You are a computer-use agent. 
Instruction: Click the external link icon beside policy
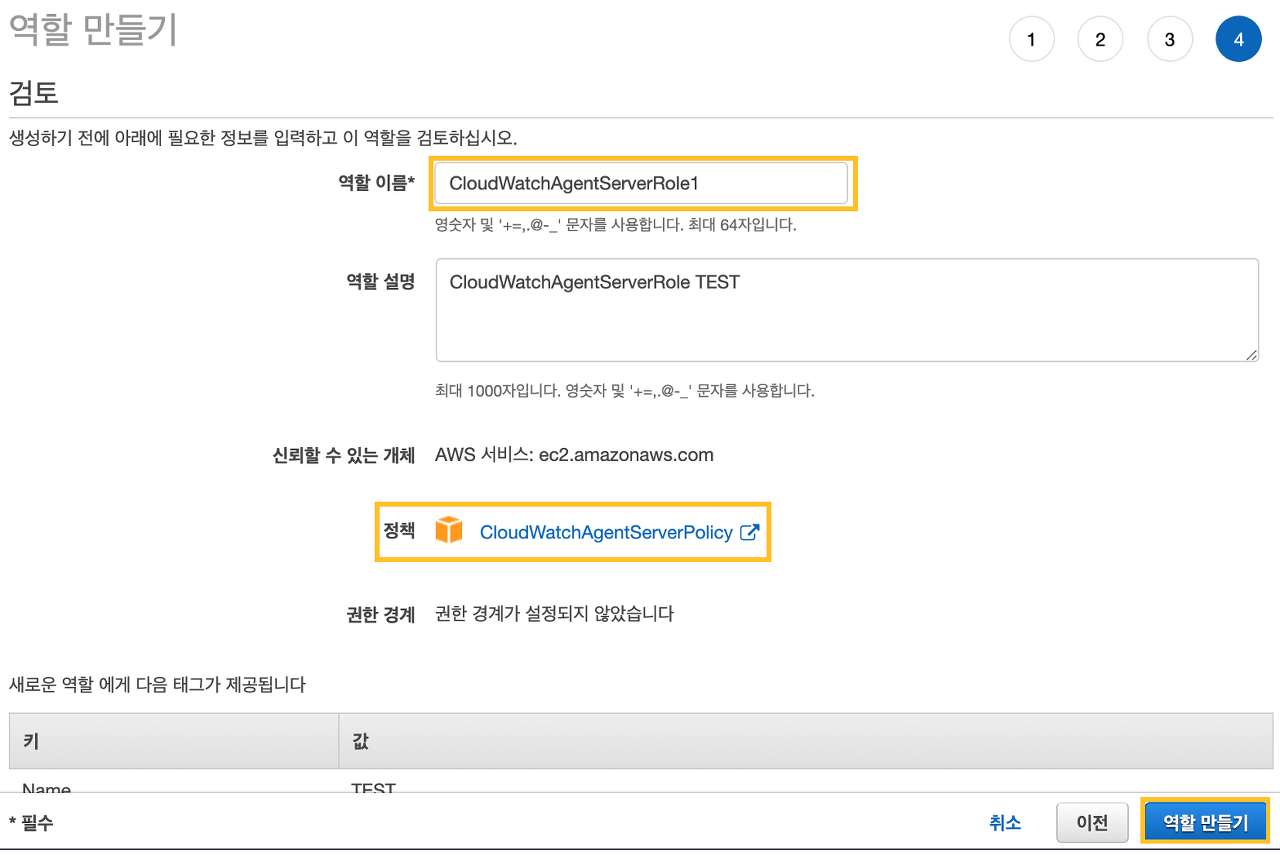pos(749,532)
